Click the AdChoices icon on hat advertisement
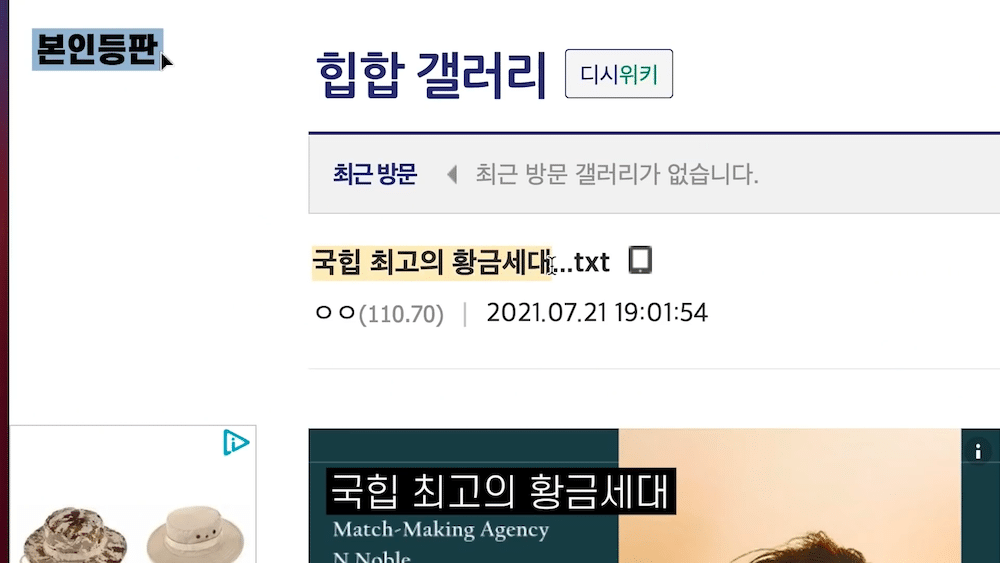 (235, 442)
